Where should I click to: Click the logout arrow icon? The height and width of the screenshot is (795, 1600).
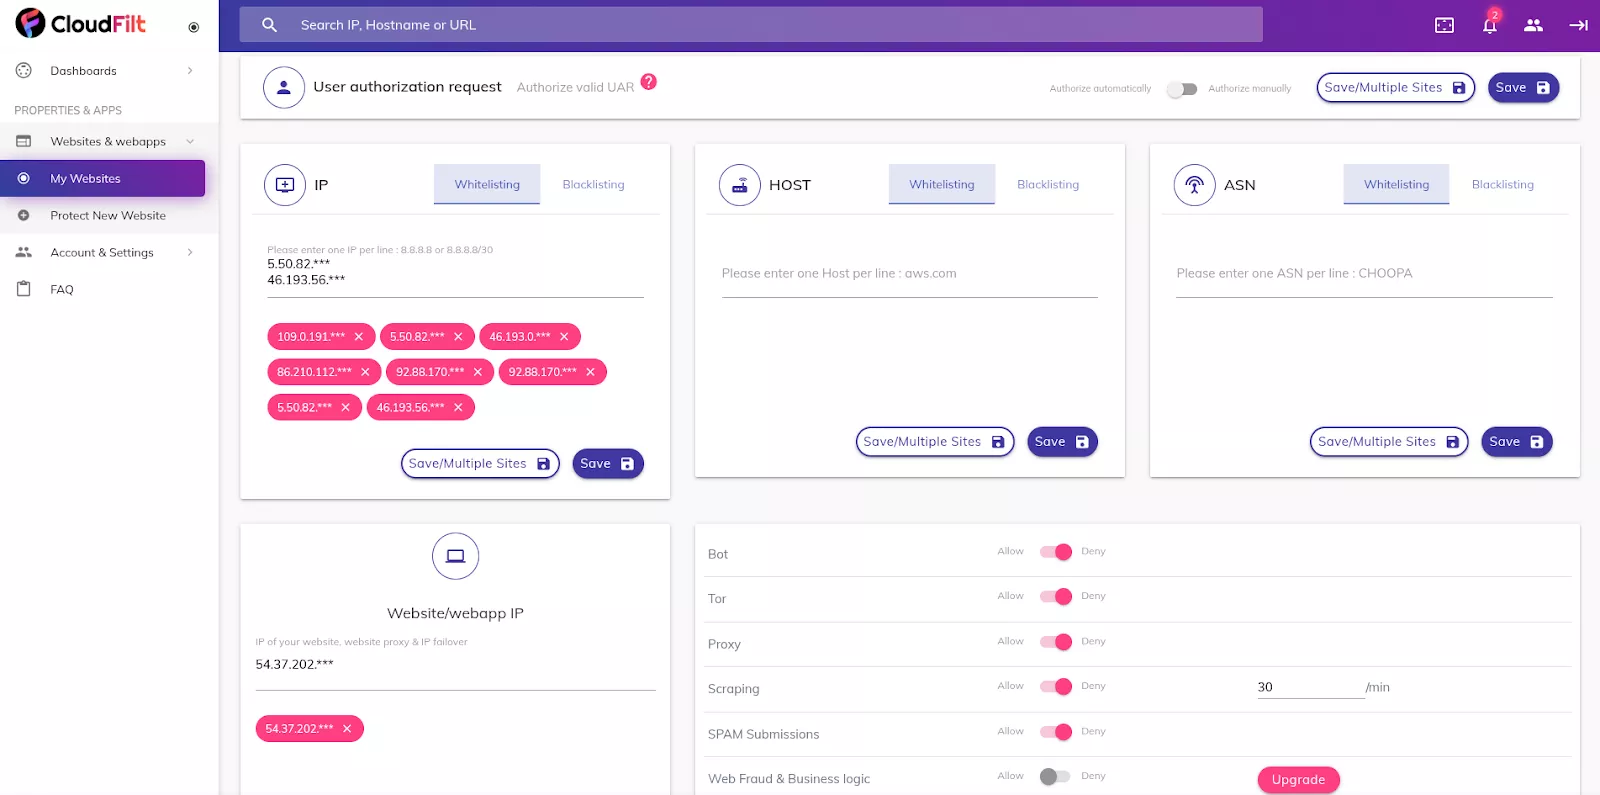tap(1578, 26)
